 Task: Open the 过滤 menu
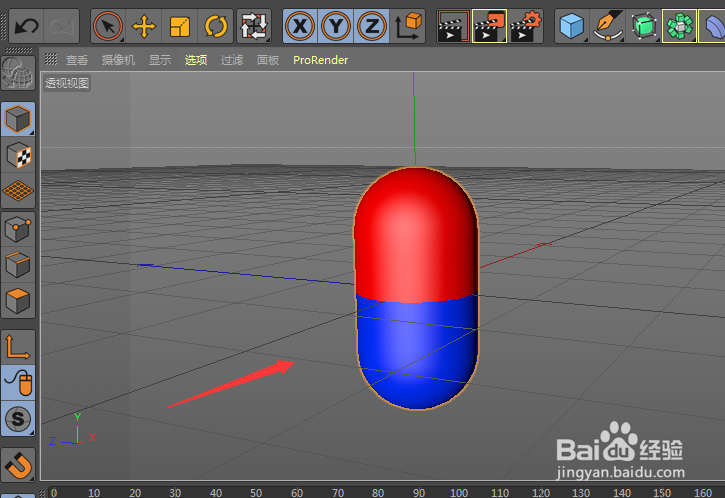[232, 60]
